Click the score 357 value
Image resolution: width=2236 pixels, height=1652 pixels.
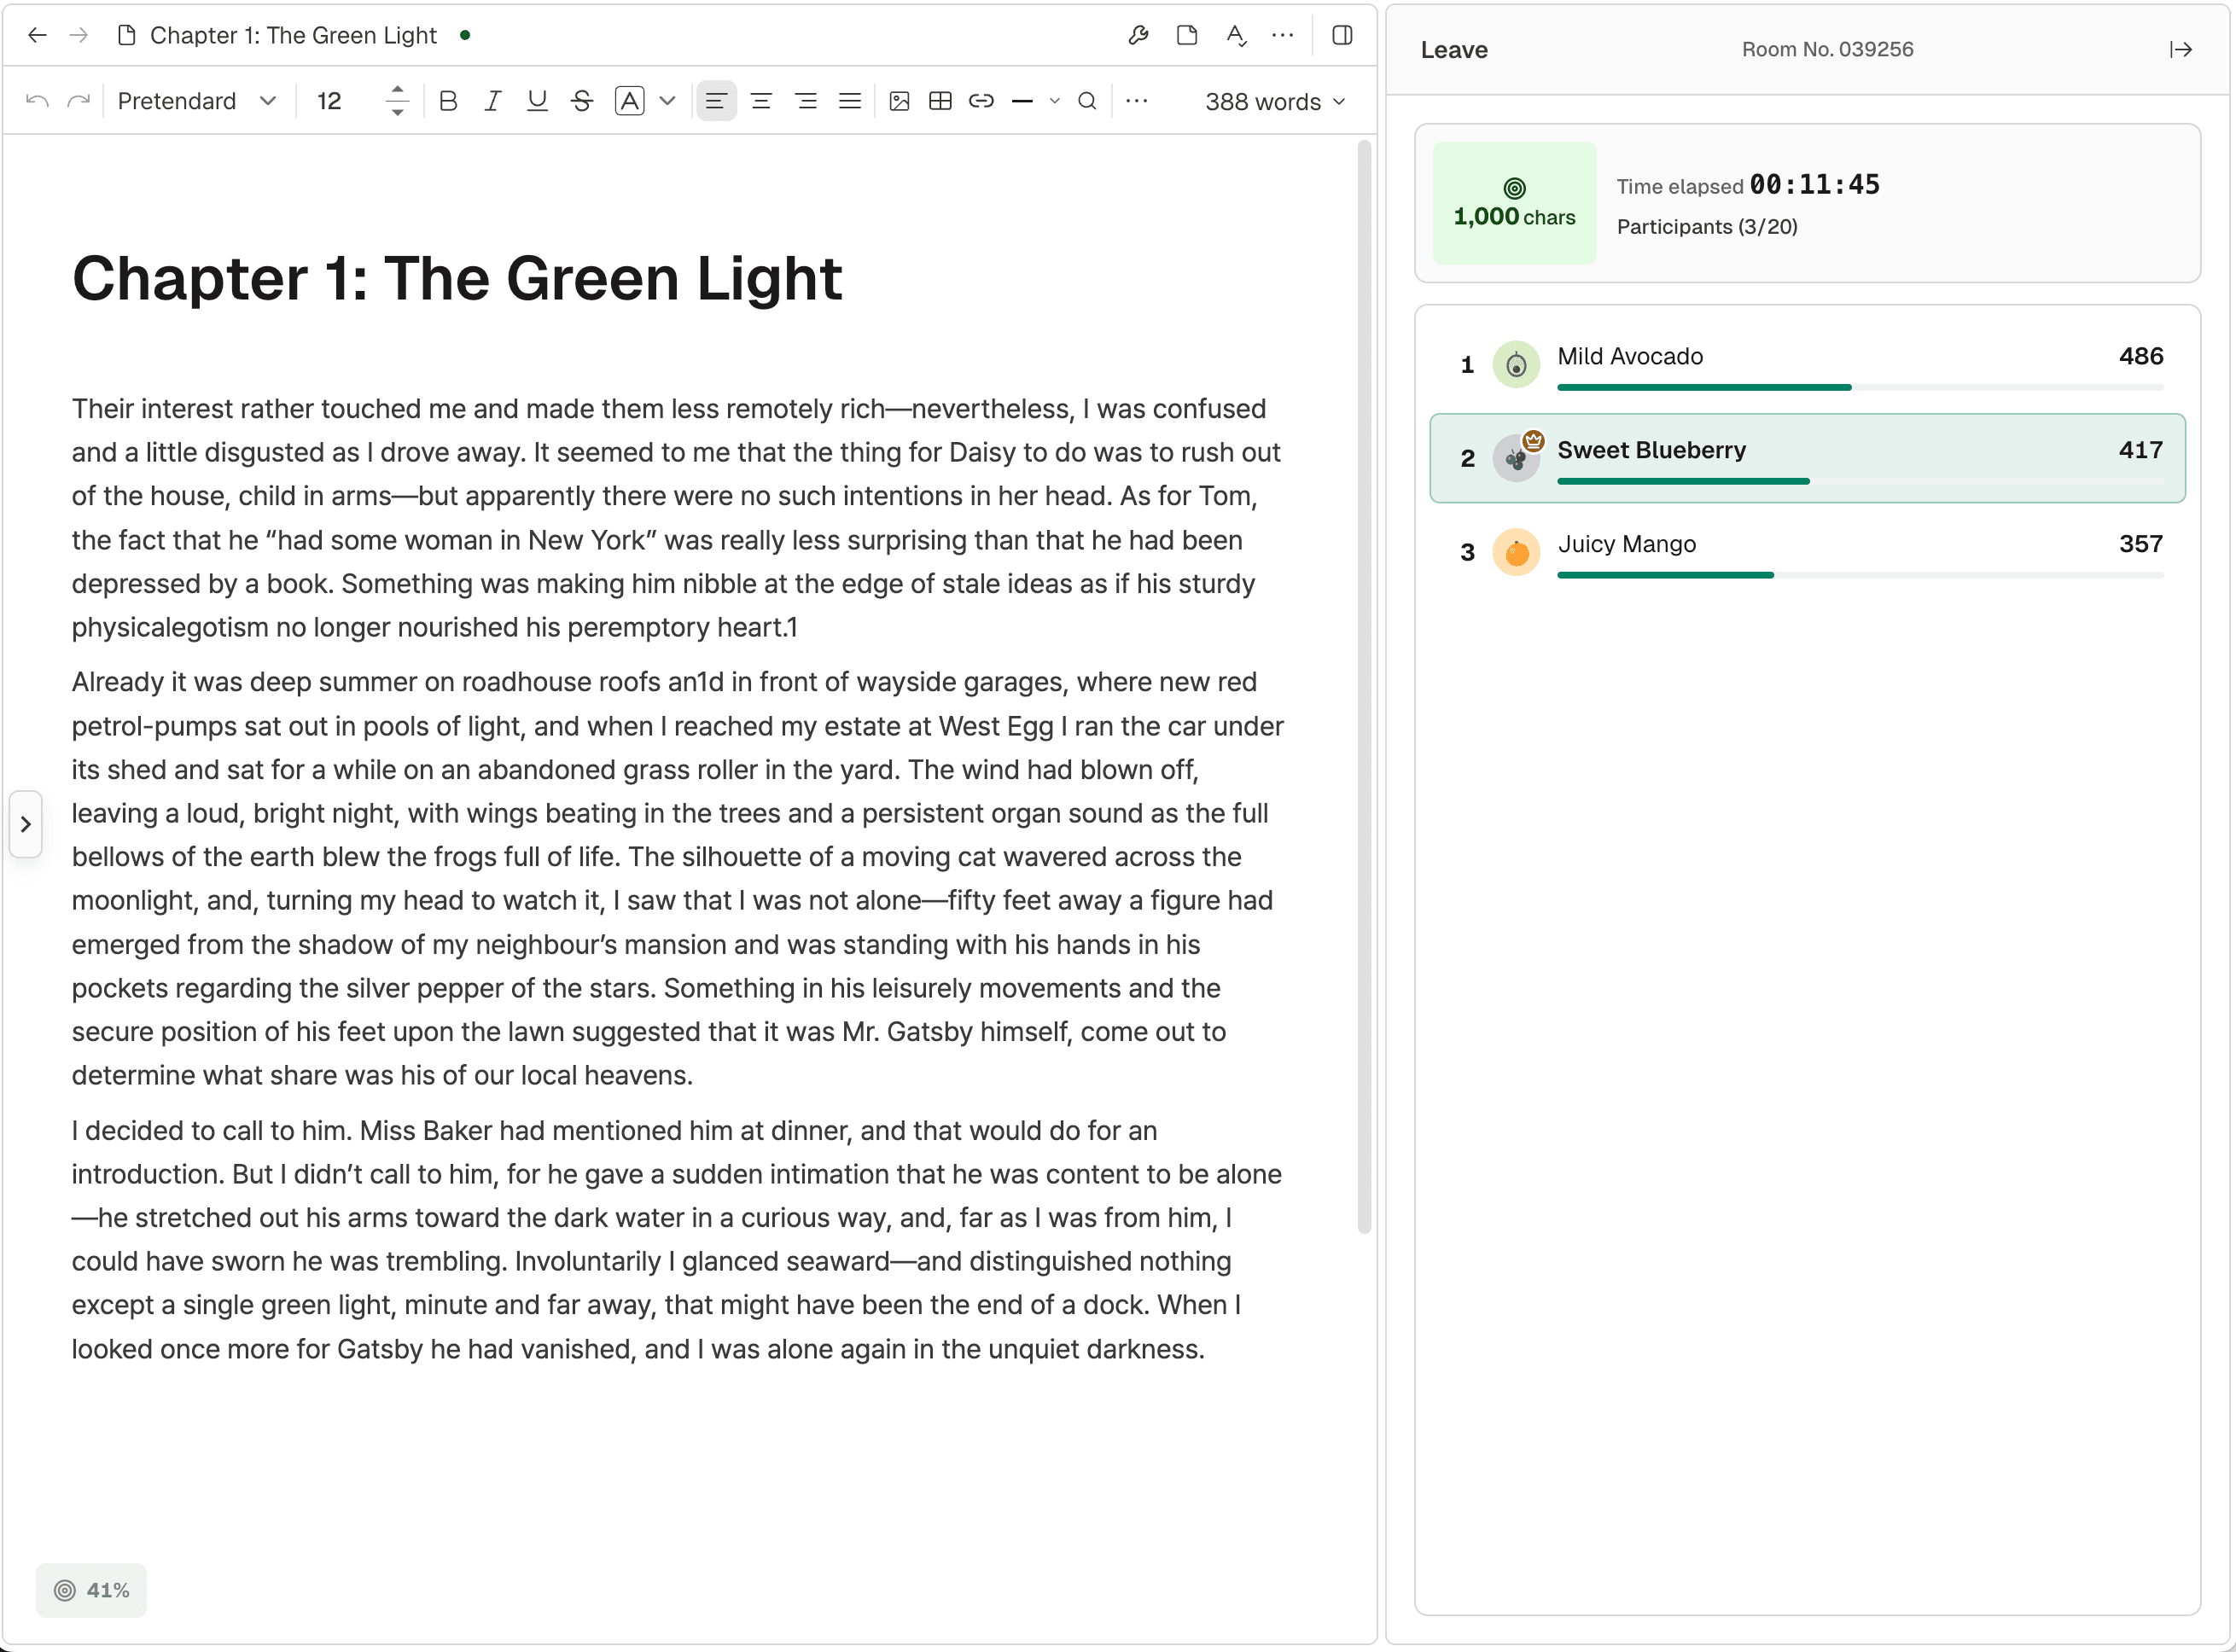2140,544
